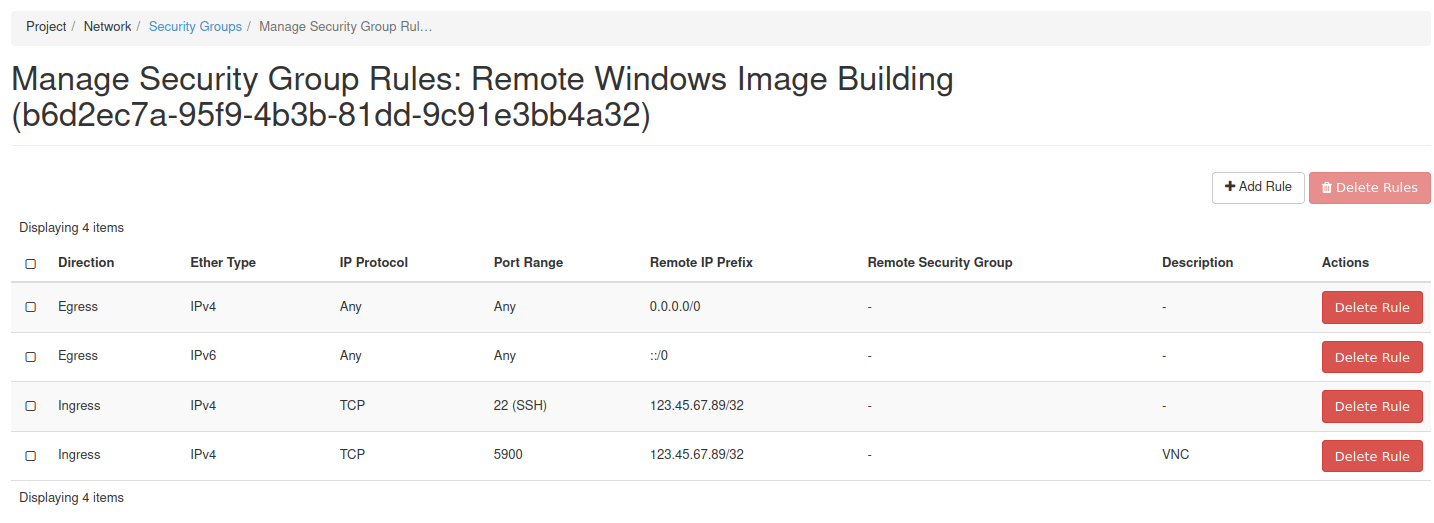Screen dimensions: 1434x523
Task: Select the ::/0 remote prefix cell
Action: tap(659, 355)
